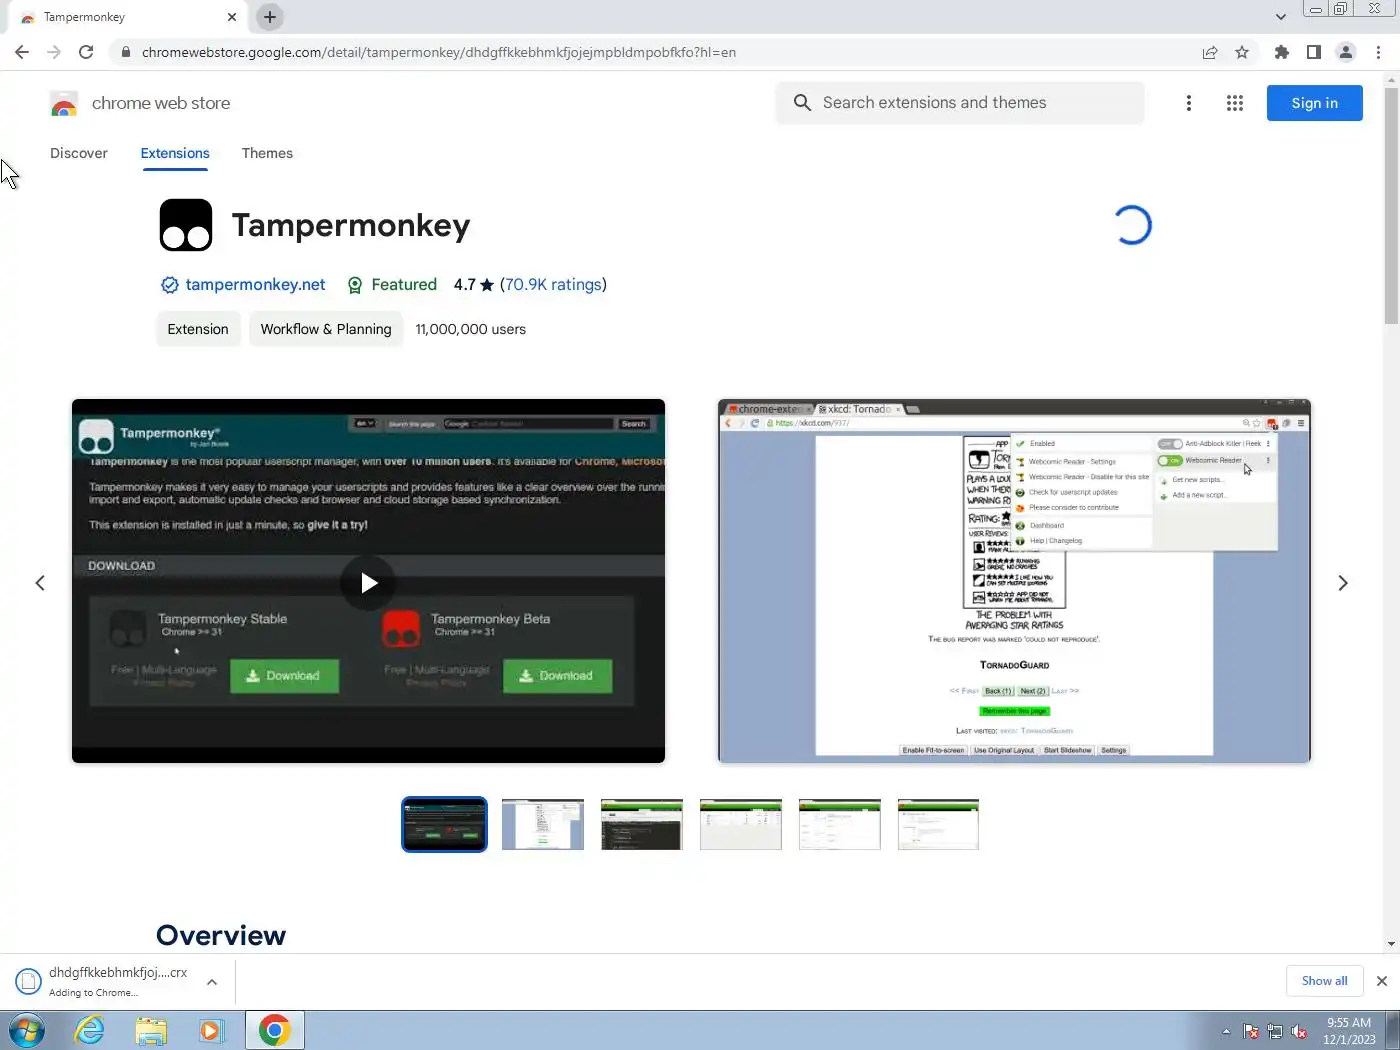
Task: Show hidden system tray icons
Action: [1226, 1031]
